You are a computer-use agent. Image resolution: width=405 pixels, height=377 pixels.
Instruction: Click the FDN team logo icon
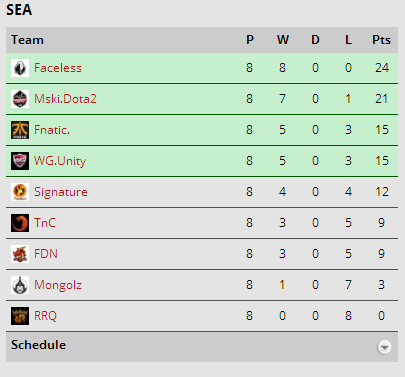coord(20,254)
